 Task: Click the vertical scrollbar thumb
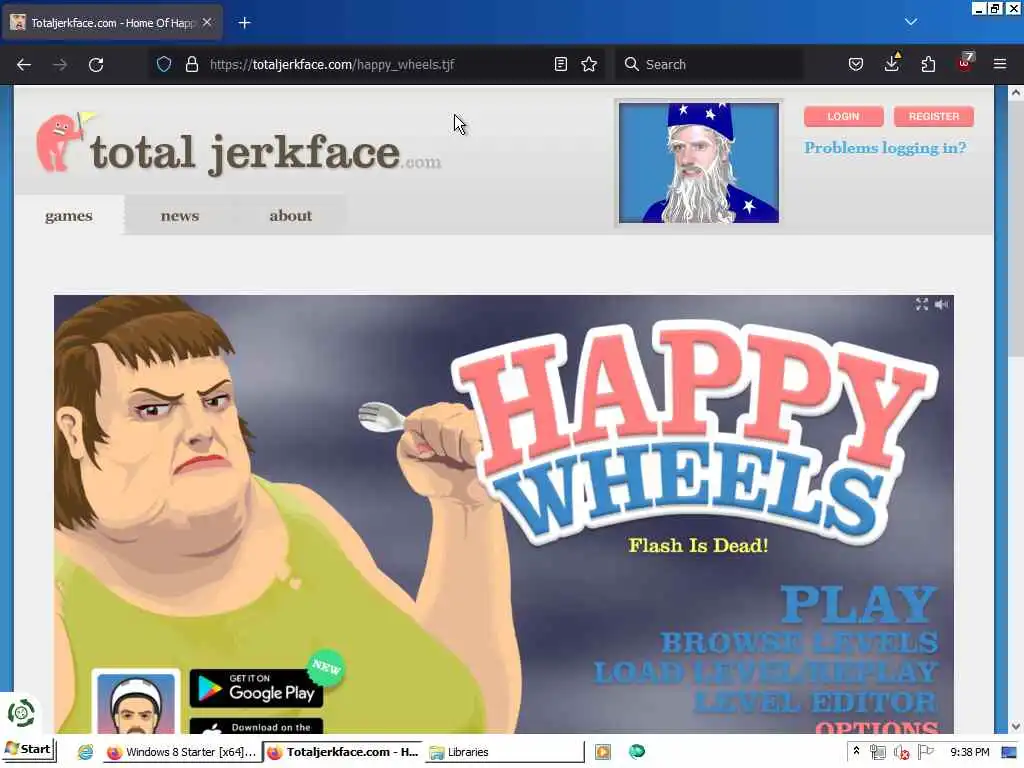[1015, 229]
